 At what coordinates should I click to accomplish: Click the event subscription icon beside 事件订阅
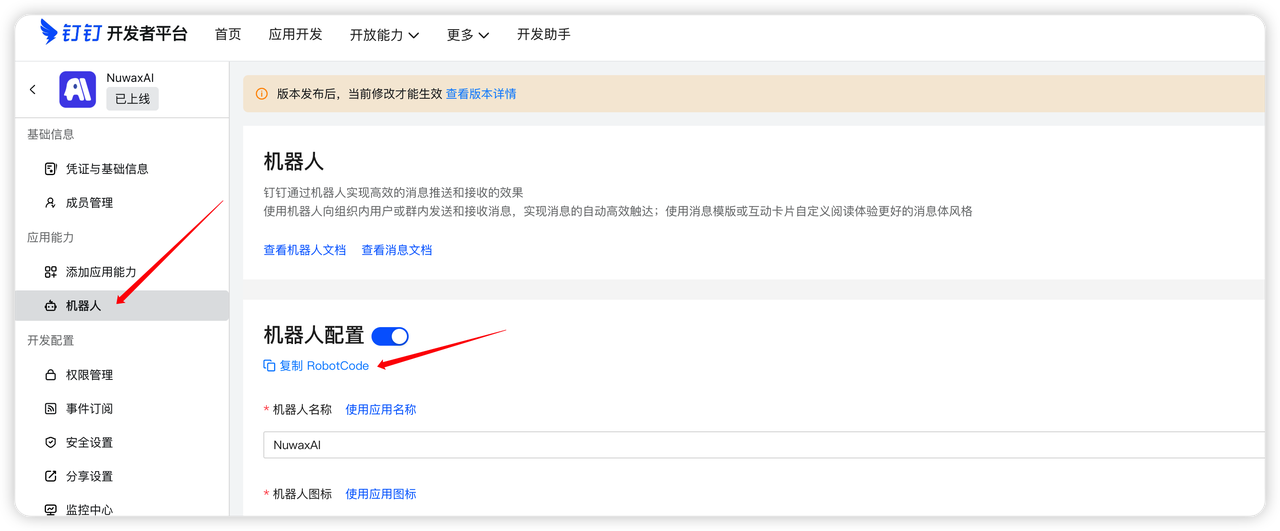(x=51, y=409)
